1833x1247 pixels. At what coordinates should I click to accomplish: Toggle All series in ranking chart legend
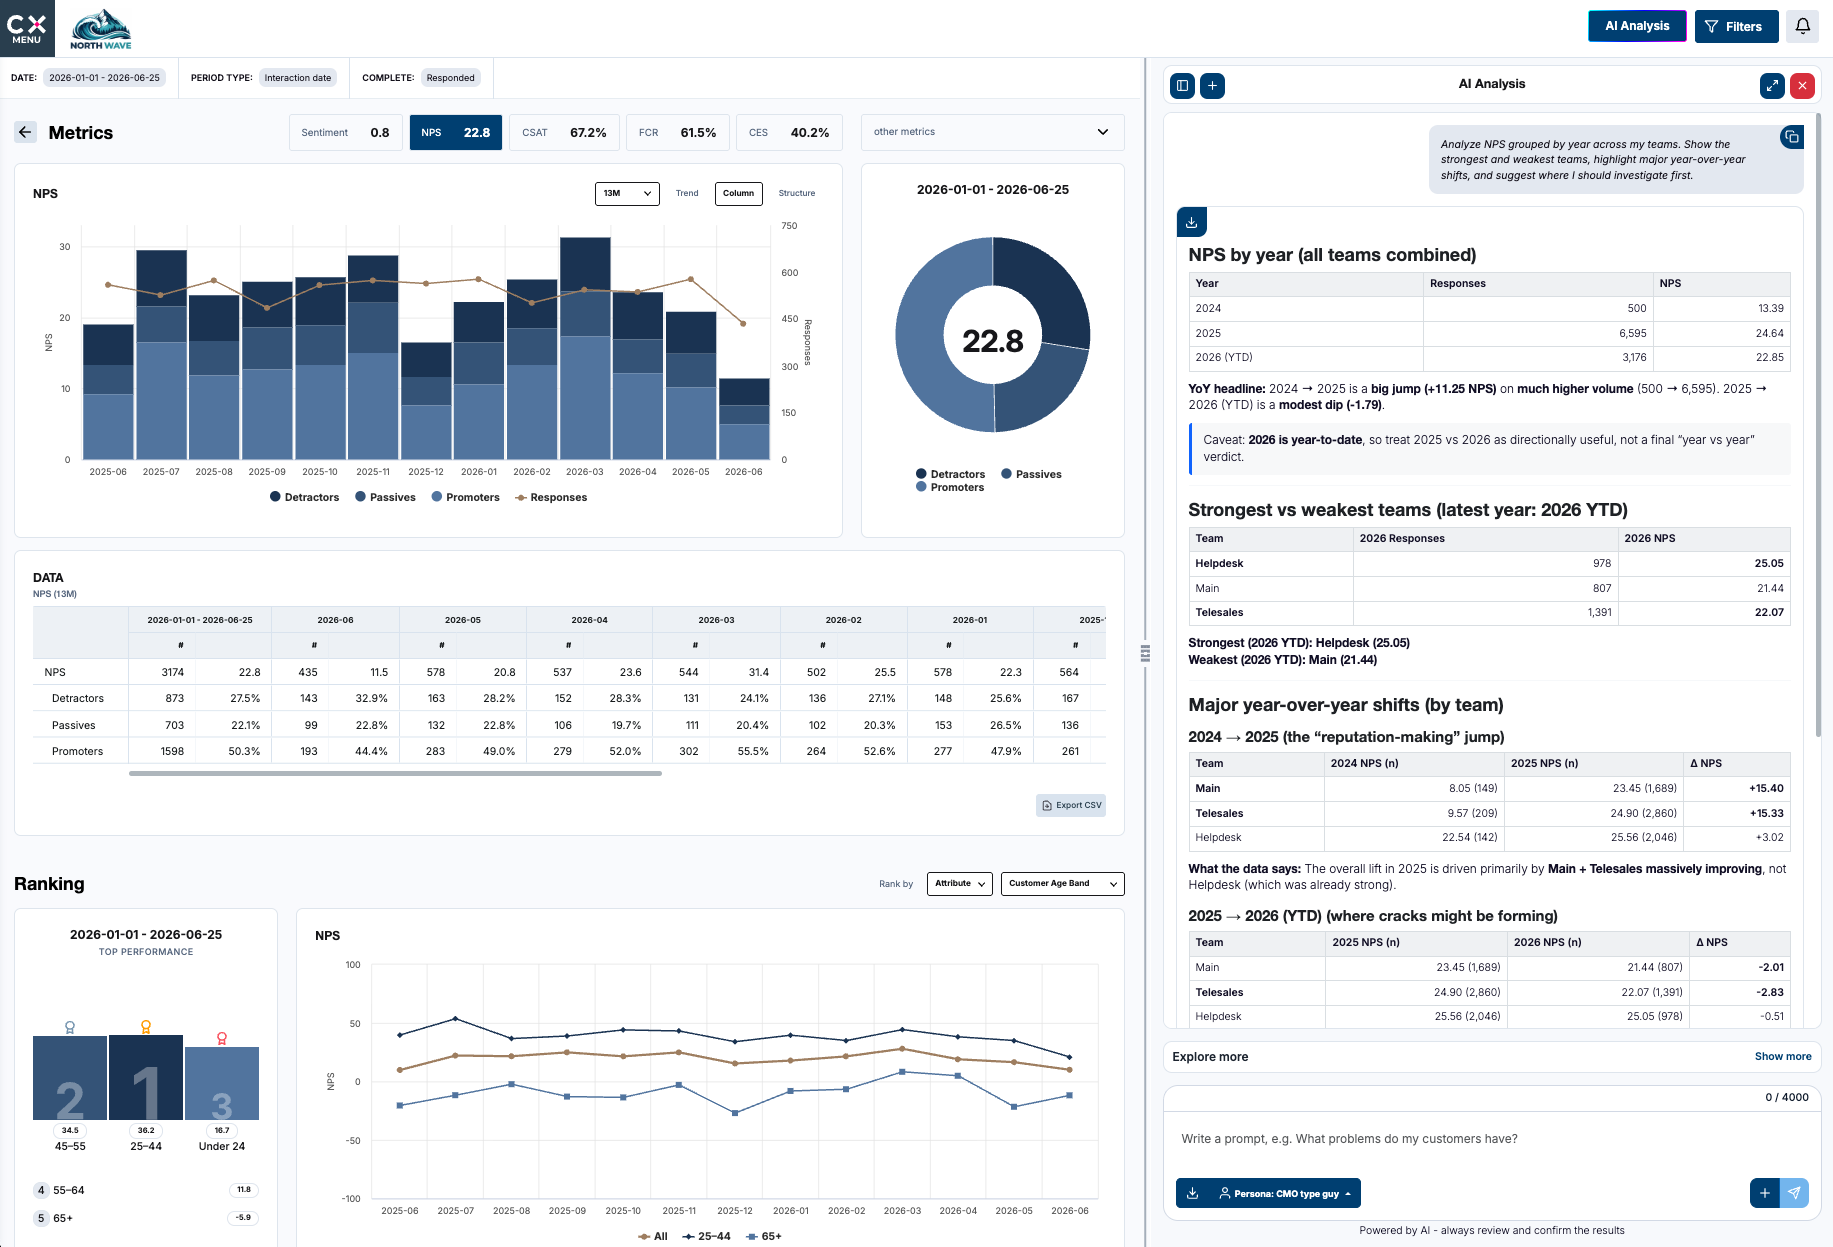pos(653,1236)
